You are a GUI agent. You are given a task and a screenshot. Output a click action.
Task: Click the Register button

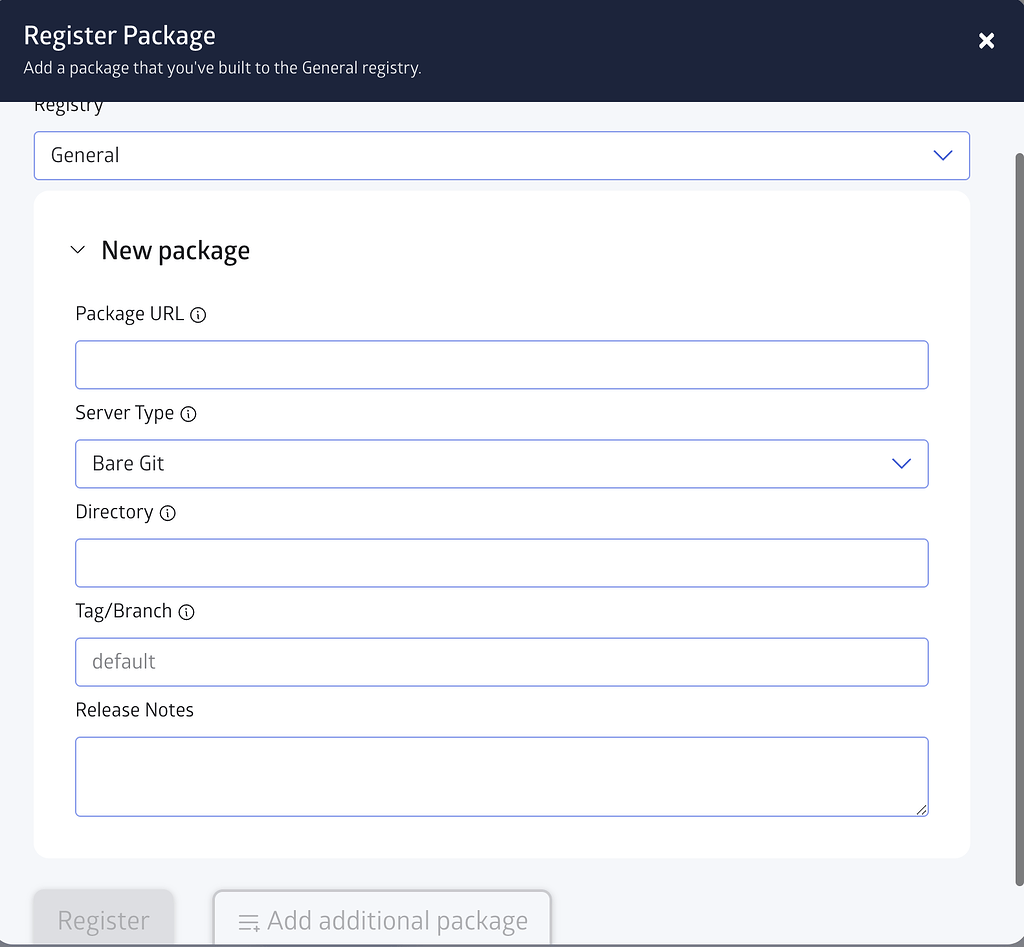click(x=104, y=918)
